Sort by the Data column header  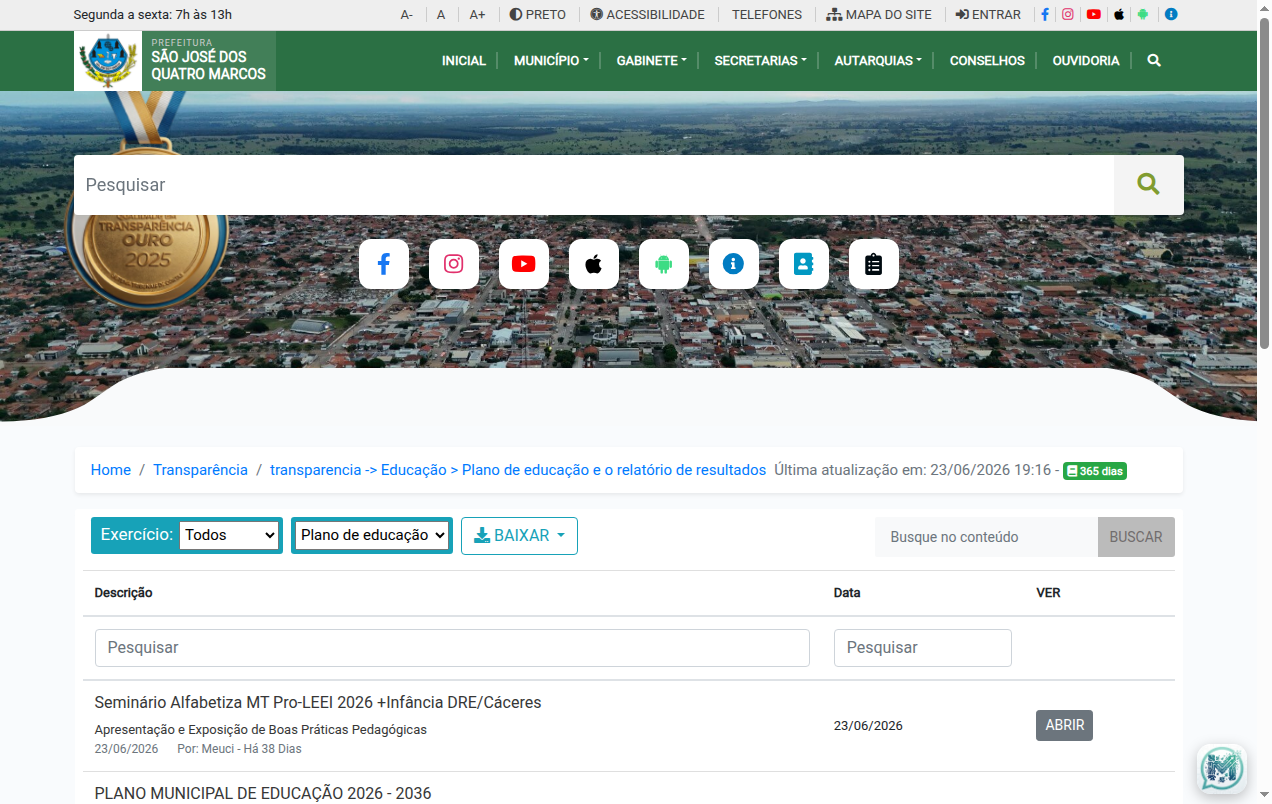click(x=847, y=593)
